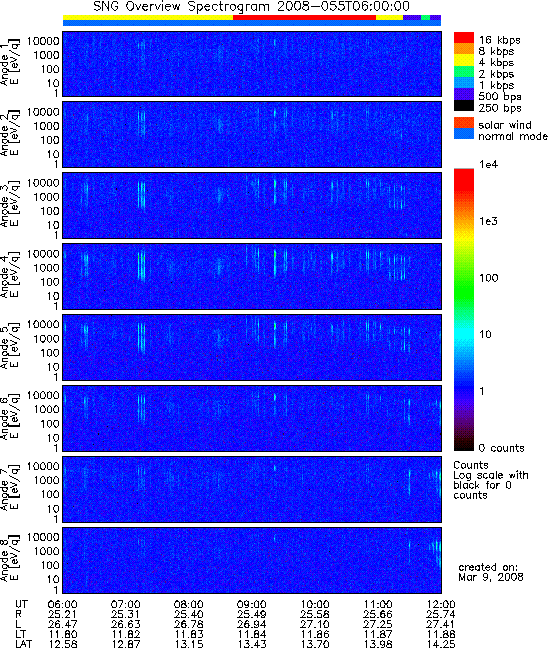Click the LAT value '13.43'
Image resolution: width=548 pixels, height=648 pixels.
click(x=251, y=643)
